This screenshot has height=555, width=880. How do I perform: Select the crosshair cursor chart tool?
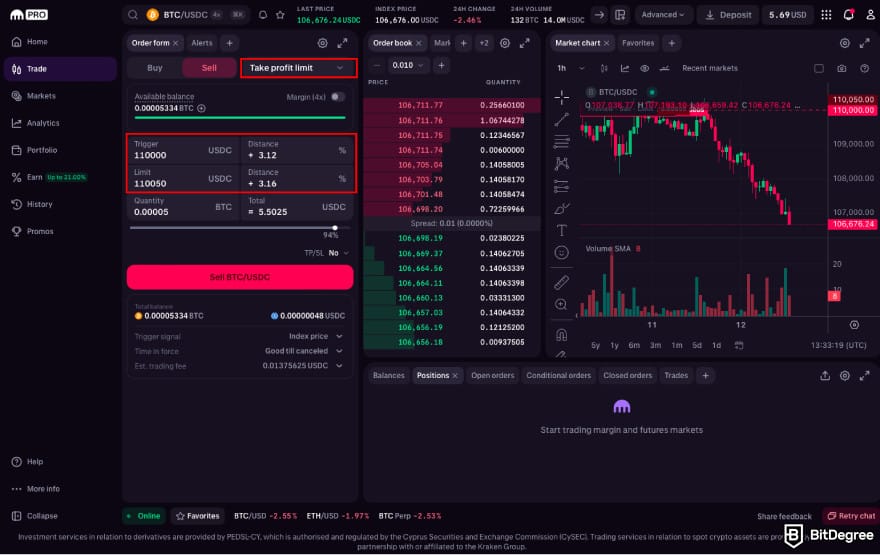(x=561, y=97)
